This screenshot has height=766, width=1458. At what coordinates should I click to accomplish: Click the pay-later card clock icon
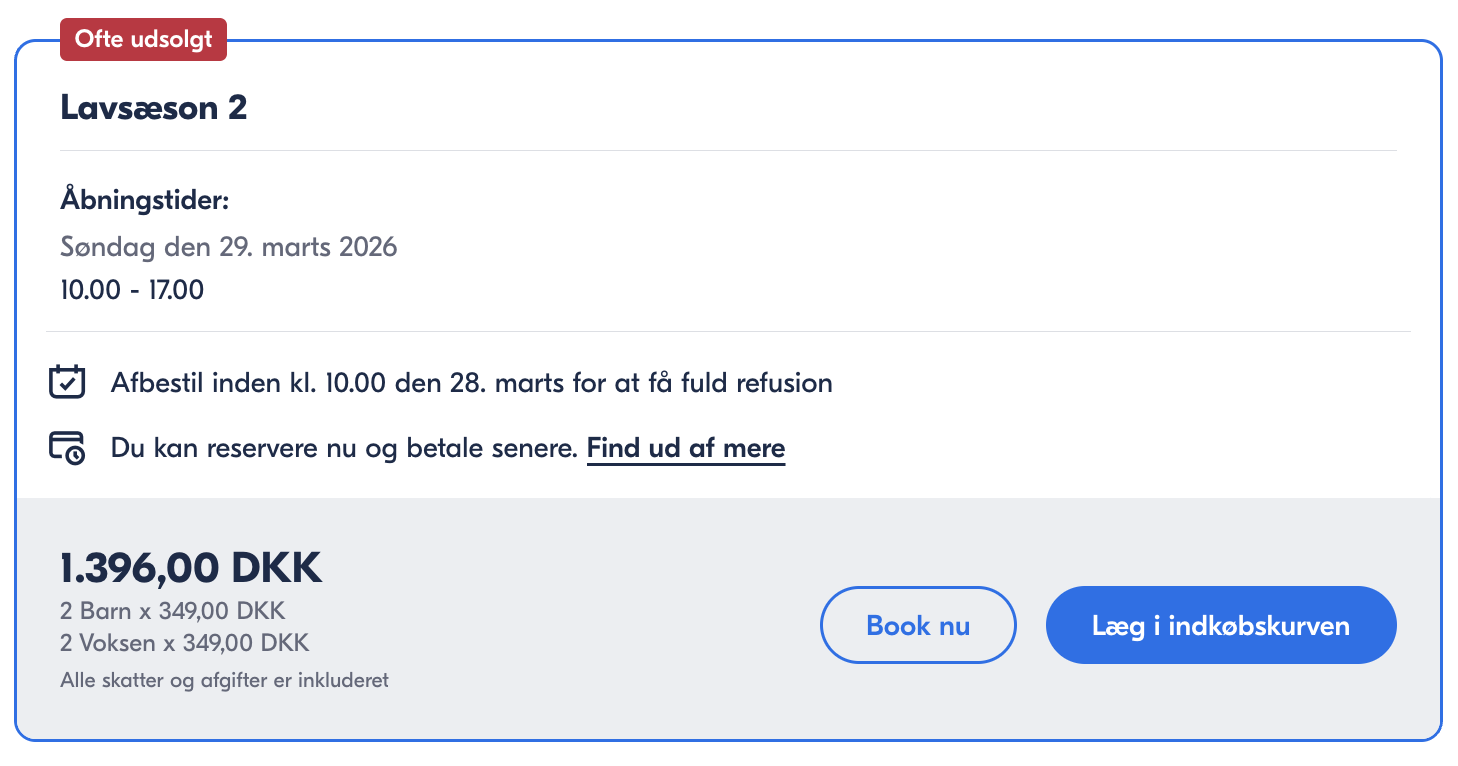tap(67, 447)
